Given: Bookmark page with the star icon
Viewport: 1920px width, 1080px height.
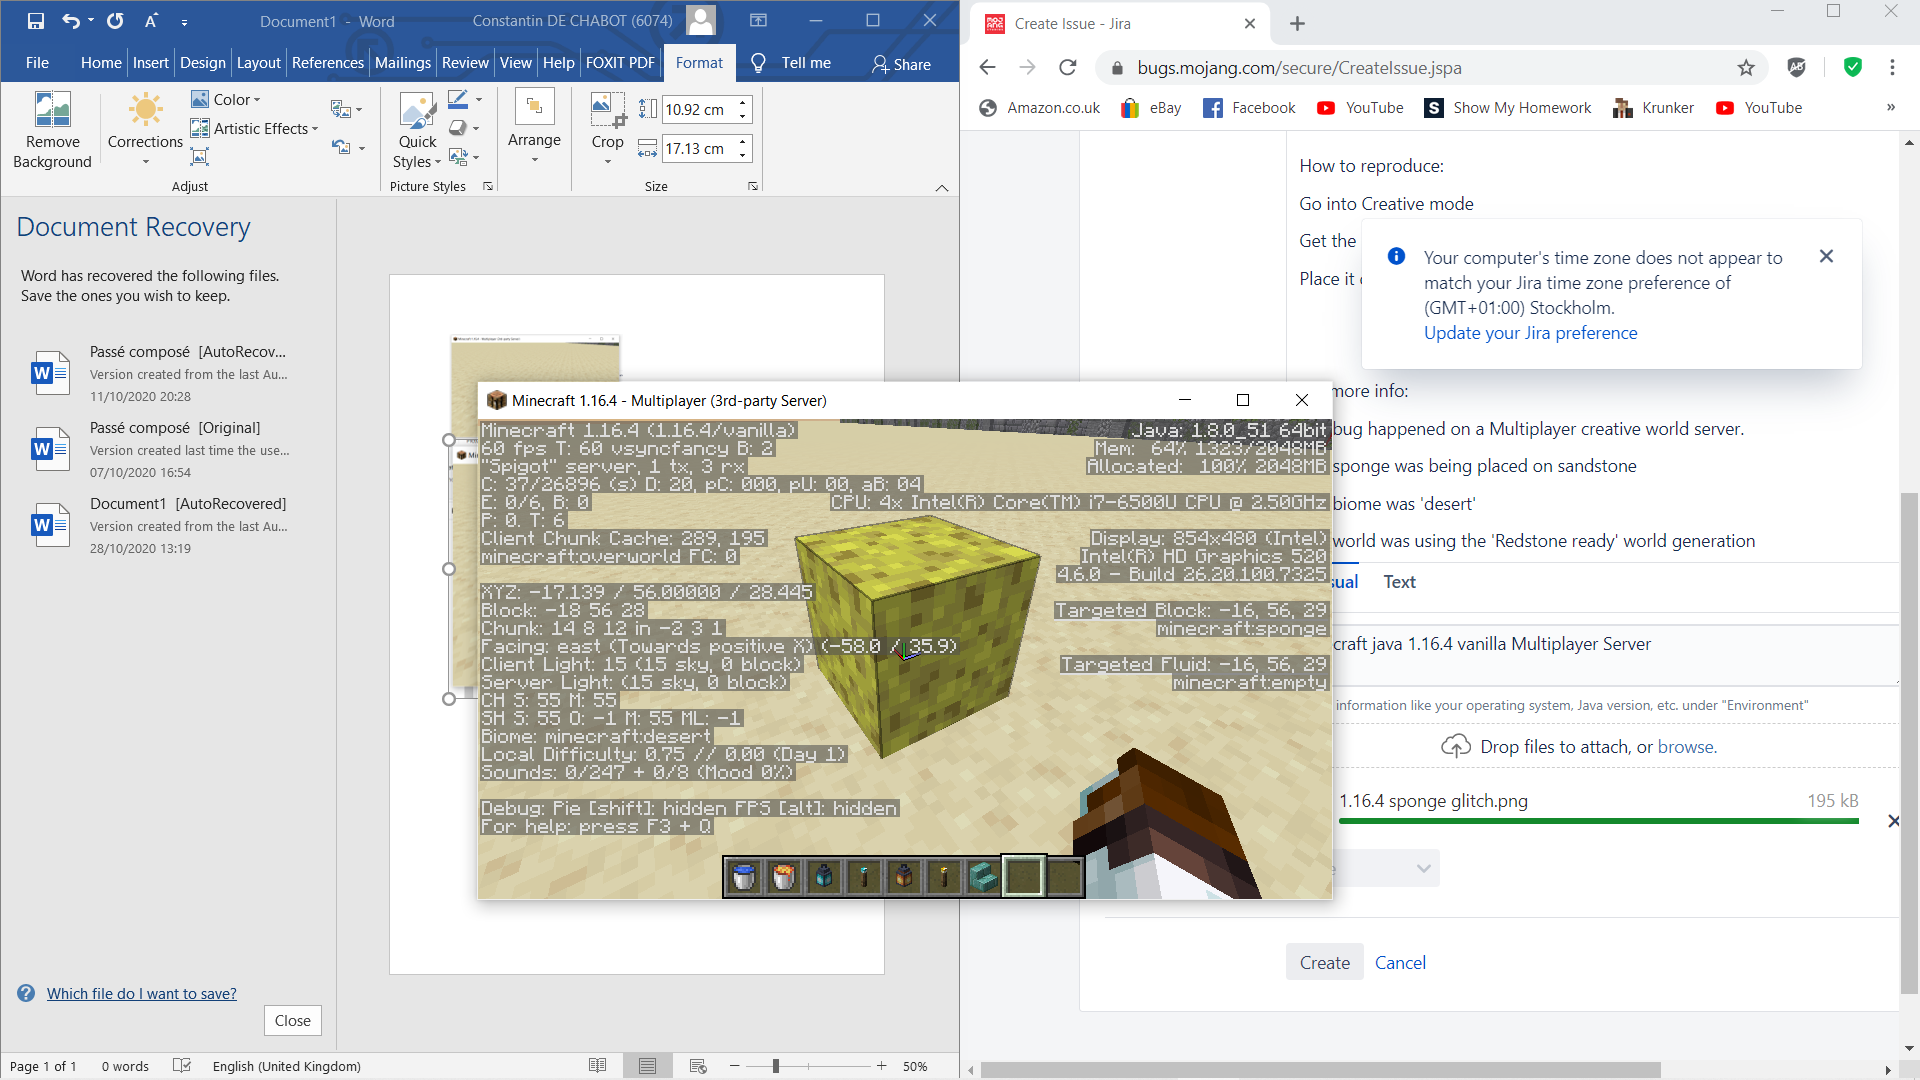Looking at the screenshot, I should 1746,68.
